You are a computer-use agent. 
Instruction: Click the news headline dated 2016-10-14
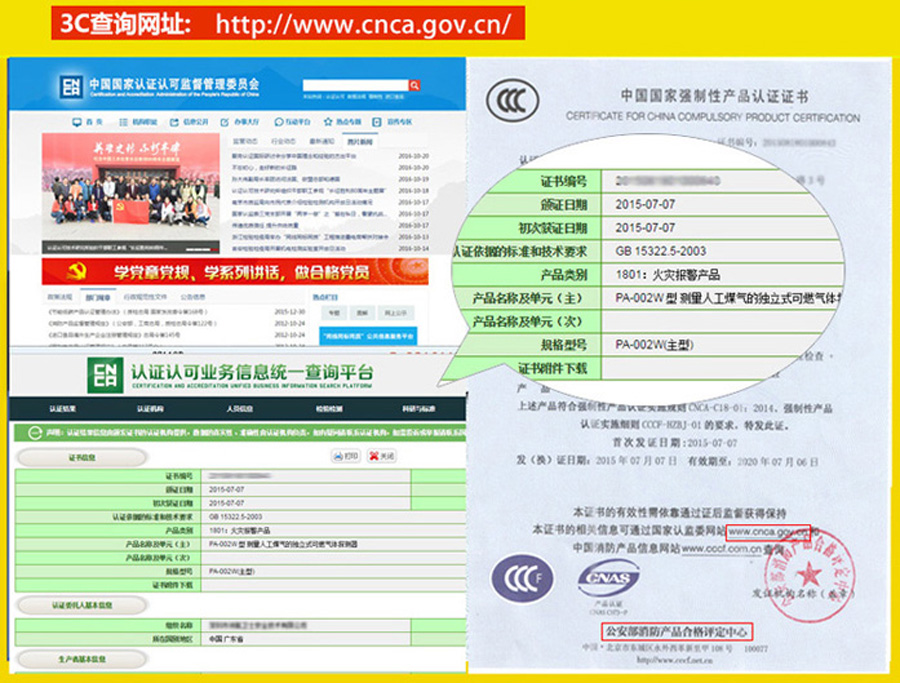point(289,249)
